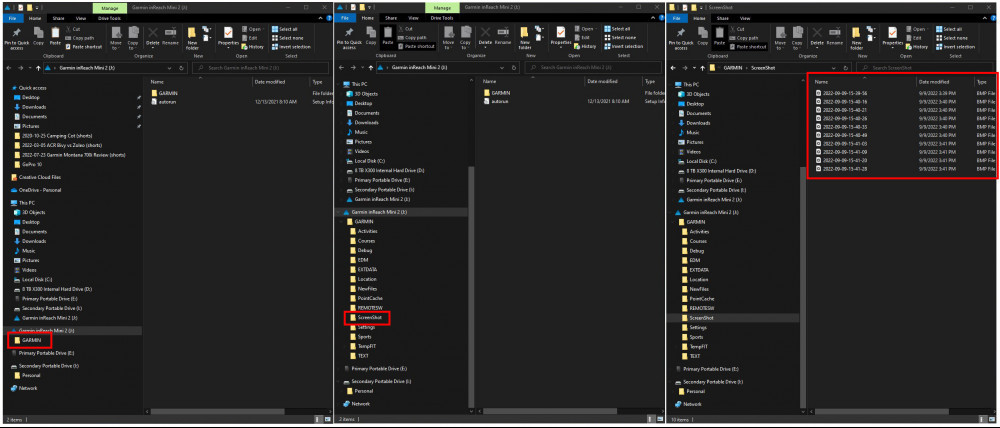Click Pin to Quick access in left window
This screenshot has width=1000, height=428.
[x=17, y=38]
